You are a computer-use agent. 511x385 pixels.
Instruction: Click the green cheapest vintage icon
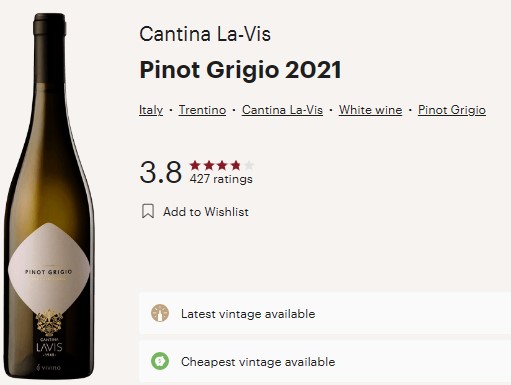coord(160,361)
